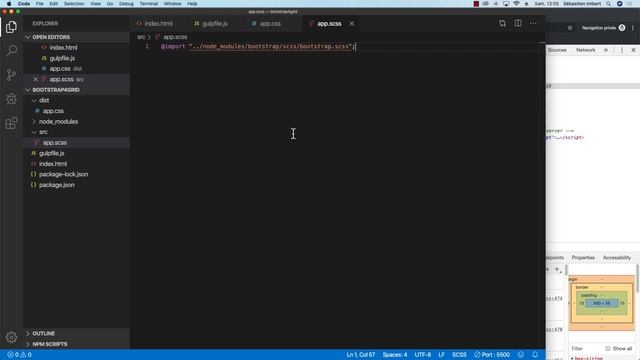The image size is (640, 360).
Task: Click the Port: 5500 Live Server status
Action: point(492,355)
